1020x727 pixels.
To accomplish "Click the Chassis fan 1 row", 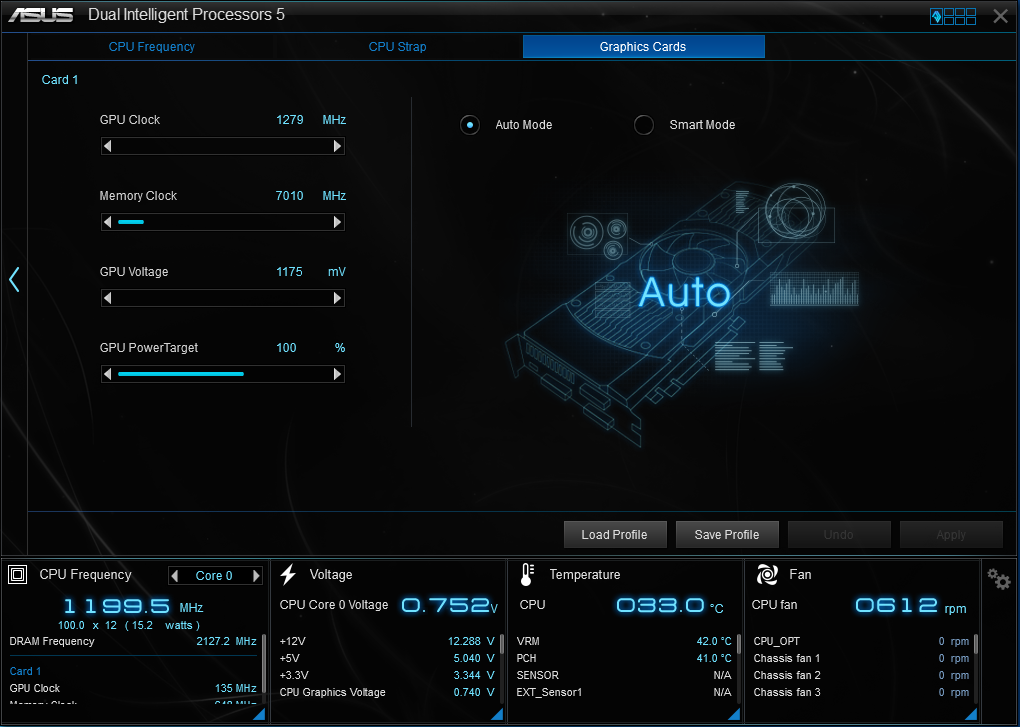I will point(861,658).
